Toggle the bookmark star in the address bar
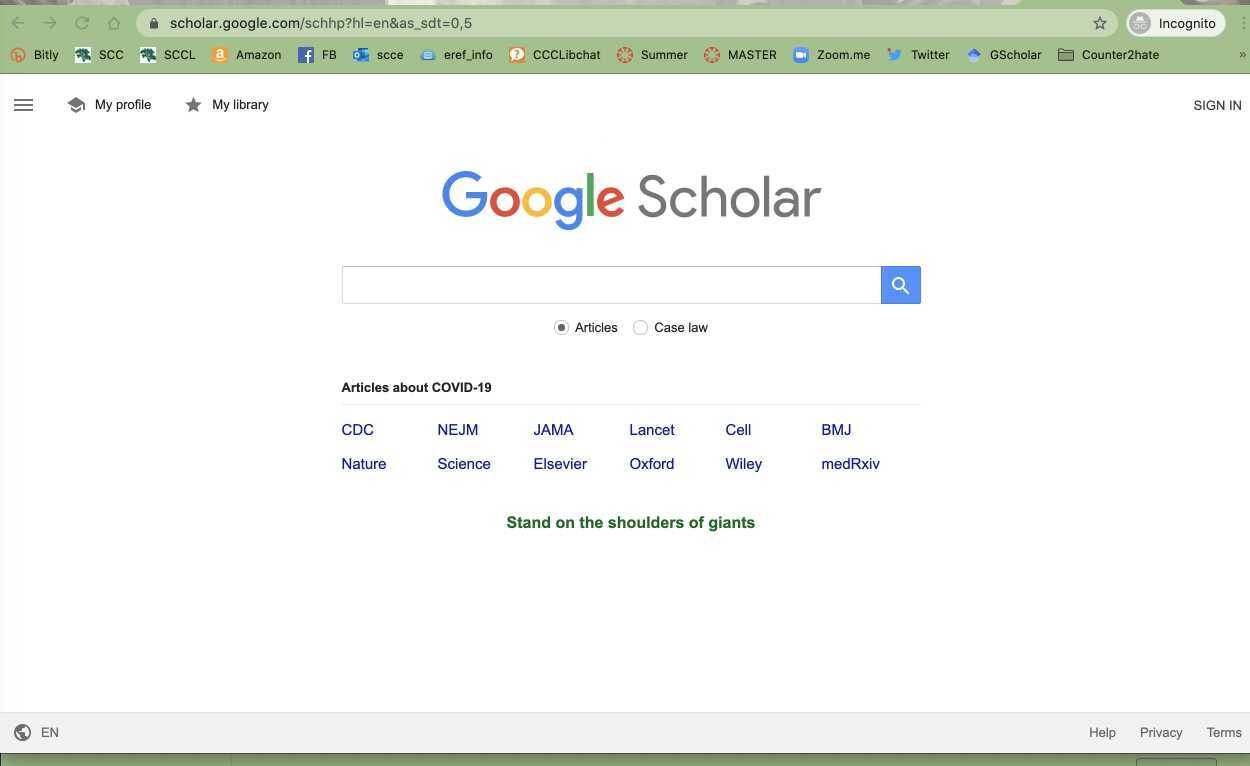 (x=1099, y=22)
